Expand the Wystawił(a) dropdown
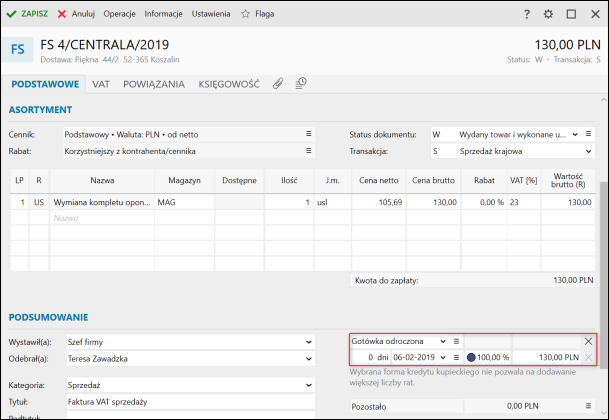Viewport: 609px width, 420px height. 308,342
